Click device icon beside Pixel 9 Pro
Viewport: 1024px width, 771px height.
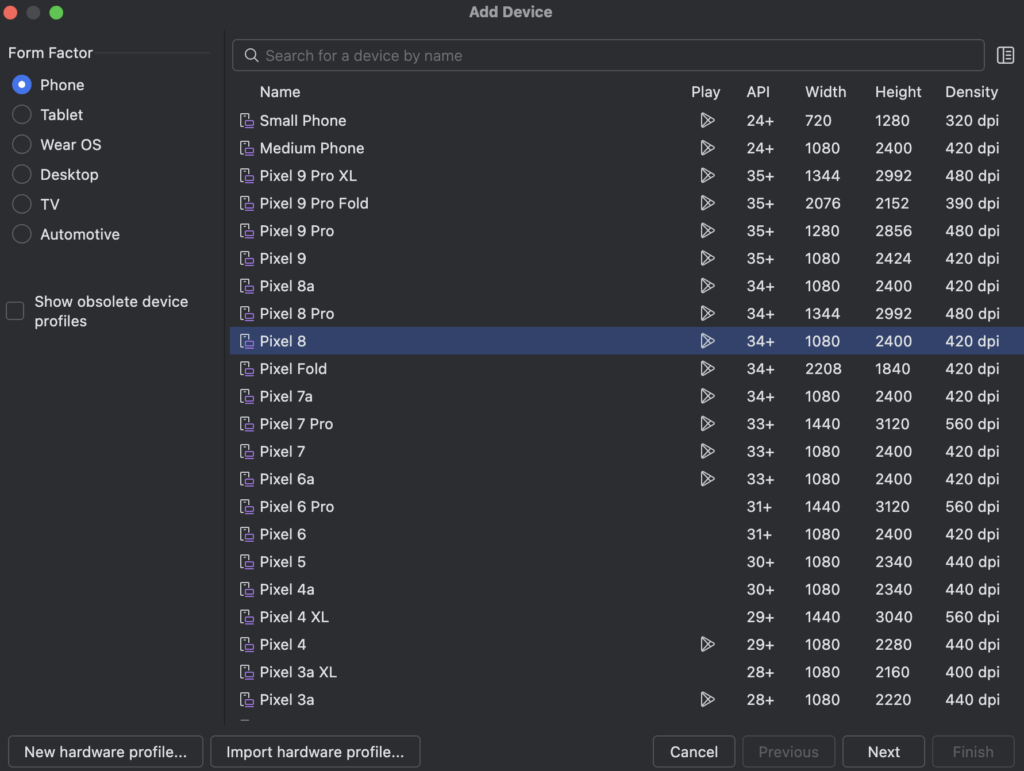pos(247,231)
